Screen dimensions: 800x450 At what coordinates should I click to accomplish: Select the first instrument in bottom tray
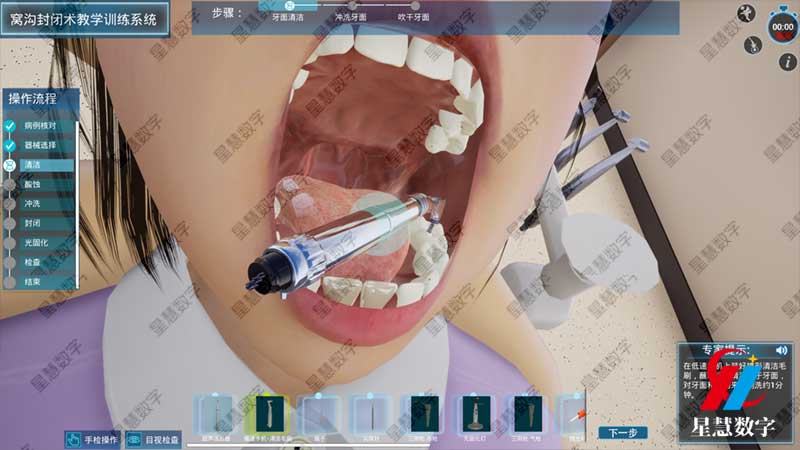pos(216,414)
